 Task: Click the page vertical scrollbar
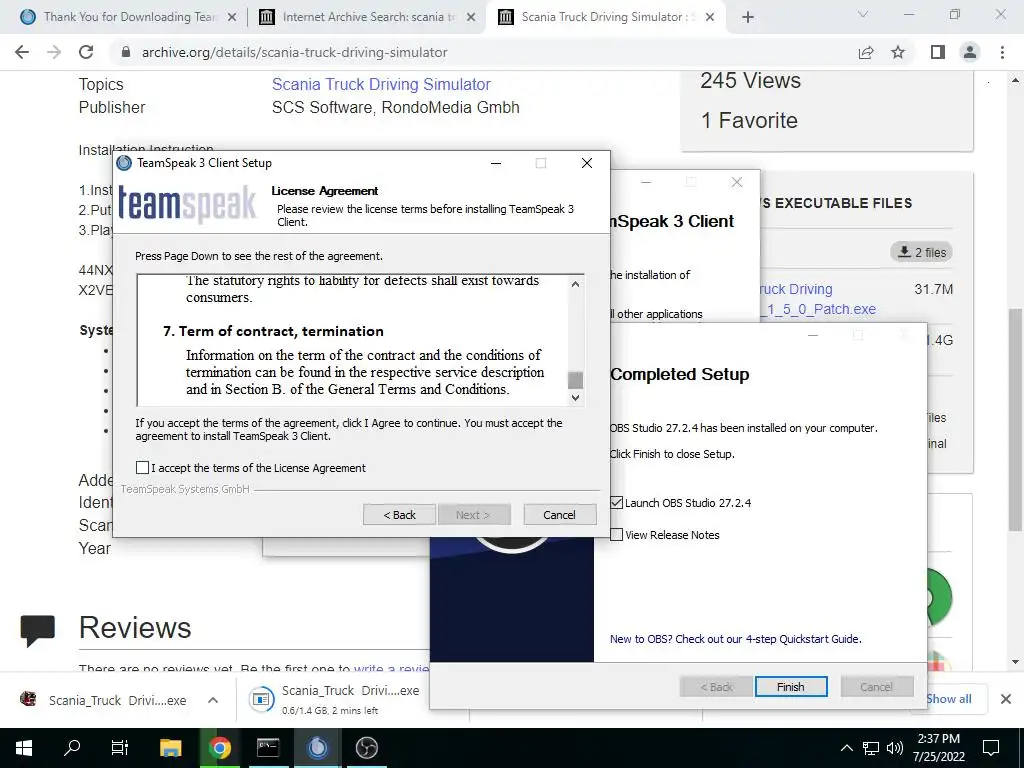(1015, 418)
